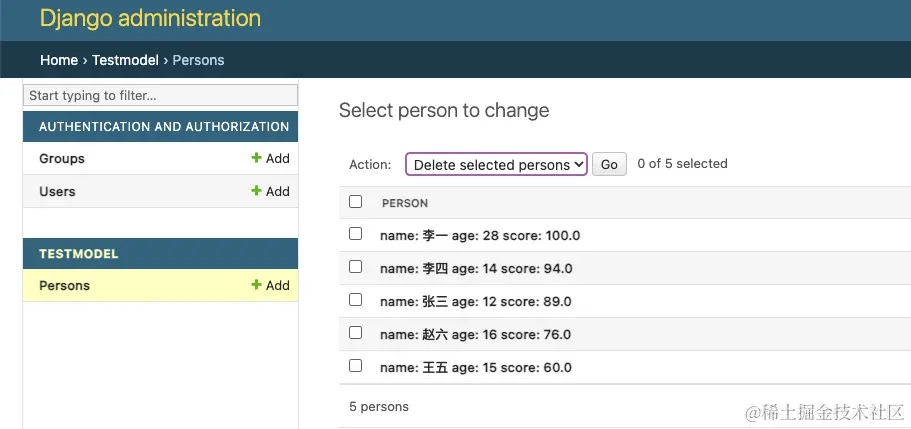Image resolution: width=911 pixels, height=429 pixels.
Task: Check the box for 李一 row
Action: [x=355, y=234]
